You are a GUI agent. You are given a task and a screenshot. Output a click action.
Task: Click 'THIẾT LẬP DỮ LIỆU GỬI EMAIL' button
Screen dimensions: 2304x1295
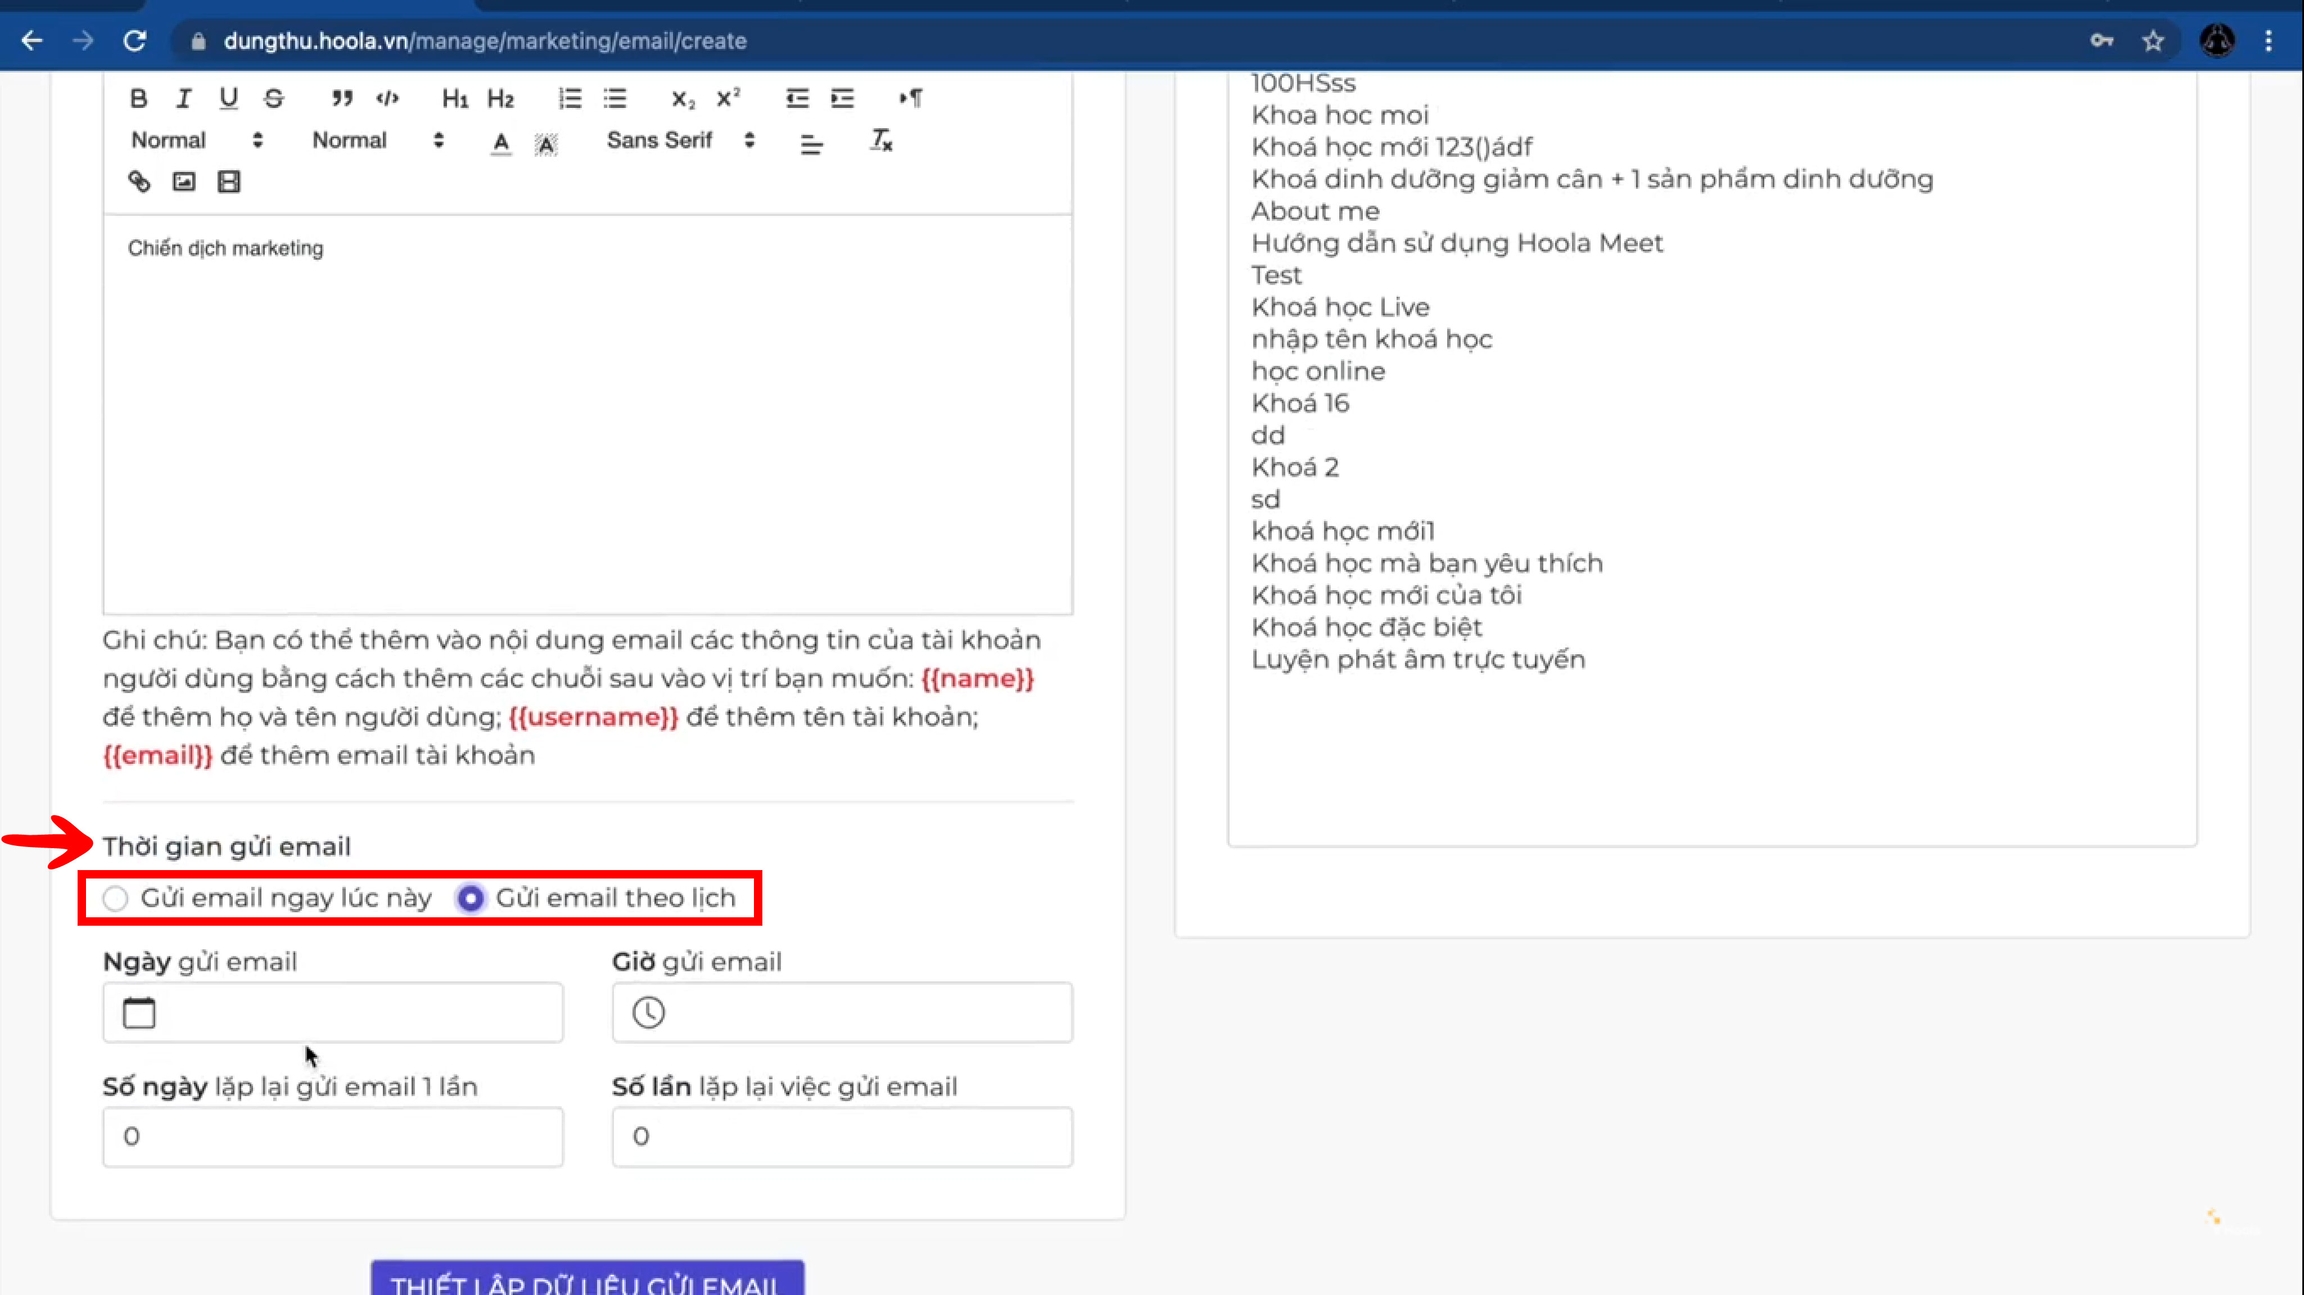587,1279
